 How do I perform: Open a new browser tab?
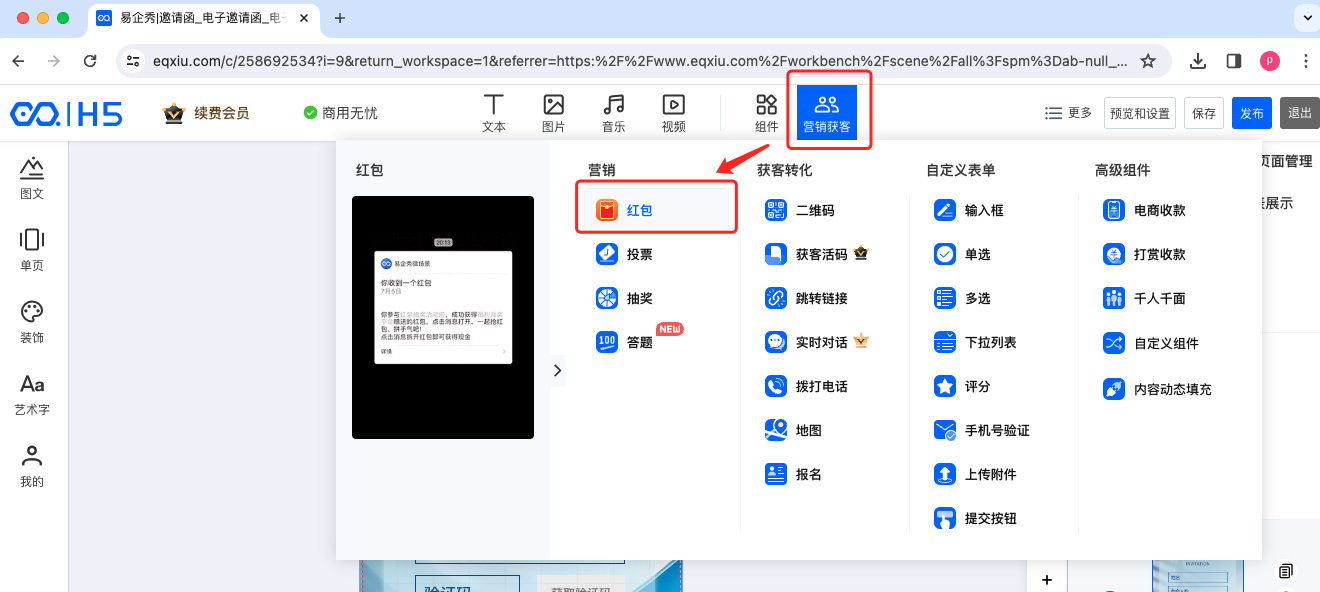340,18
